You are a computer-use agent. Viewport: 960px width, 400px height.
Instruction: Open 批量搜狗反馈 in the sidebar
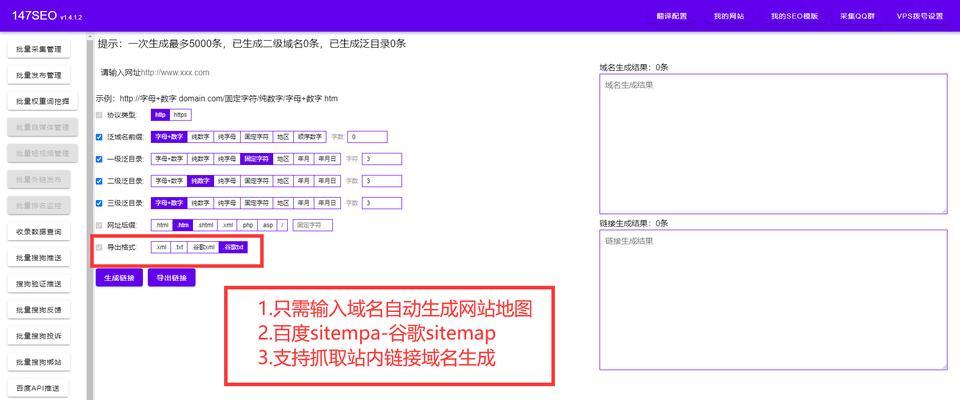pos(39,310)
